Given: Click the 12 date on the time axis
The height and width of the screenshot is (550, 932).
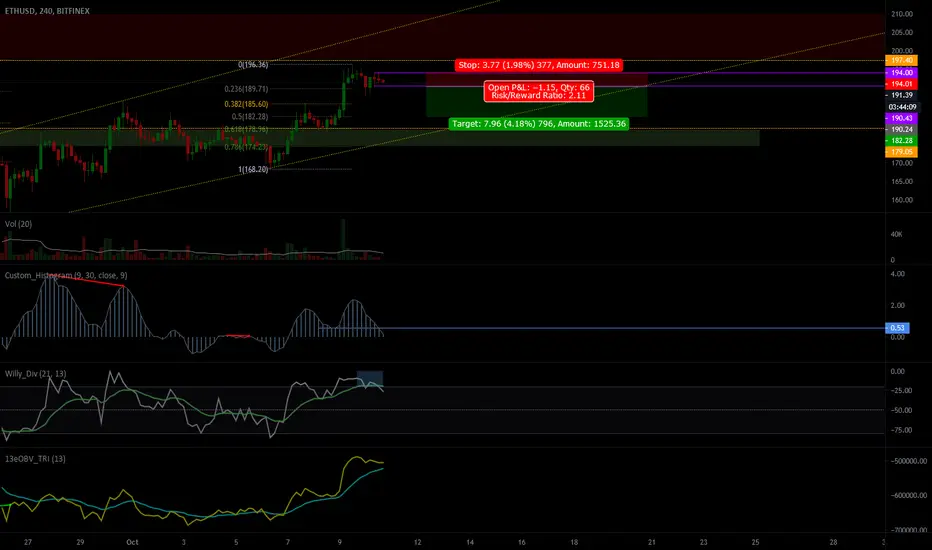Looking at the screenshot, I should pyautogui.click(x=418, y=542).
